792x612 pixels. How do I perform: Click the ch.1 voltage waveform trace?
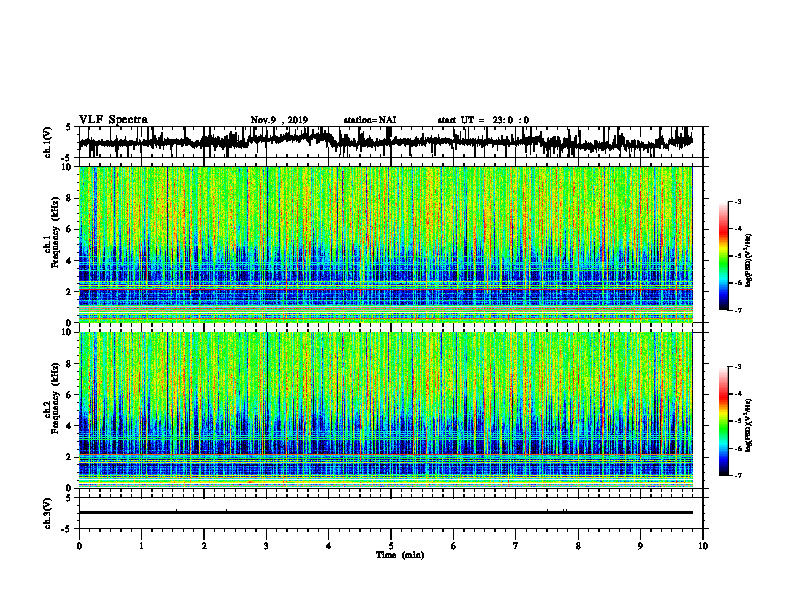[385, 141]
